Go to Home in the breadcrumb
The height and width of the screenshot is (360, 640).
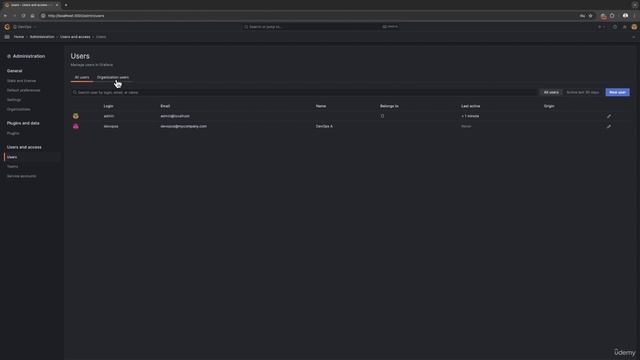pos(19,37)
